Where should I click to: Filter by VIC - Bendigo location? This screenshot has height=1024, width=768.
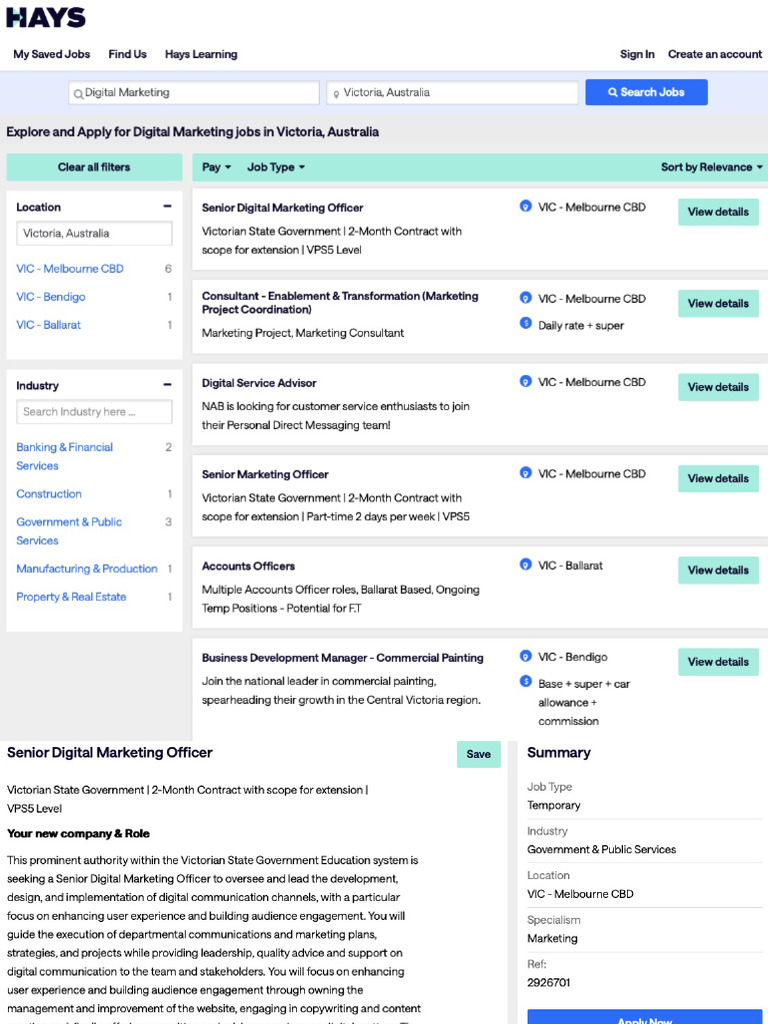click(x=51, y=297)
